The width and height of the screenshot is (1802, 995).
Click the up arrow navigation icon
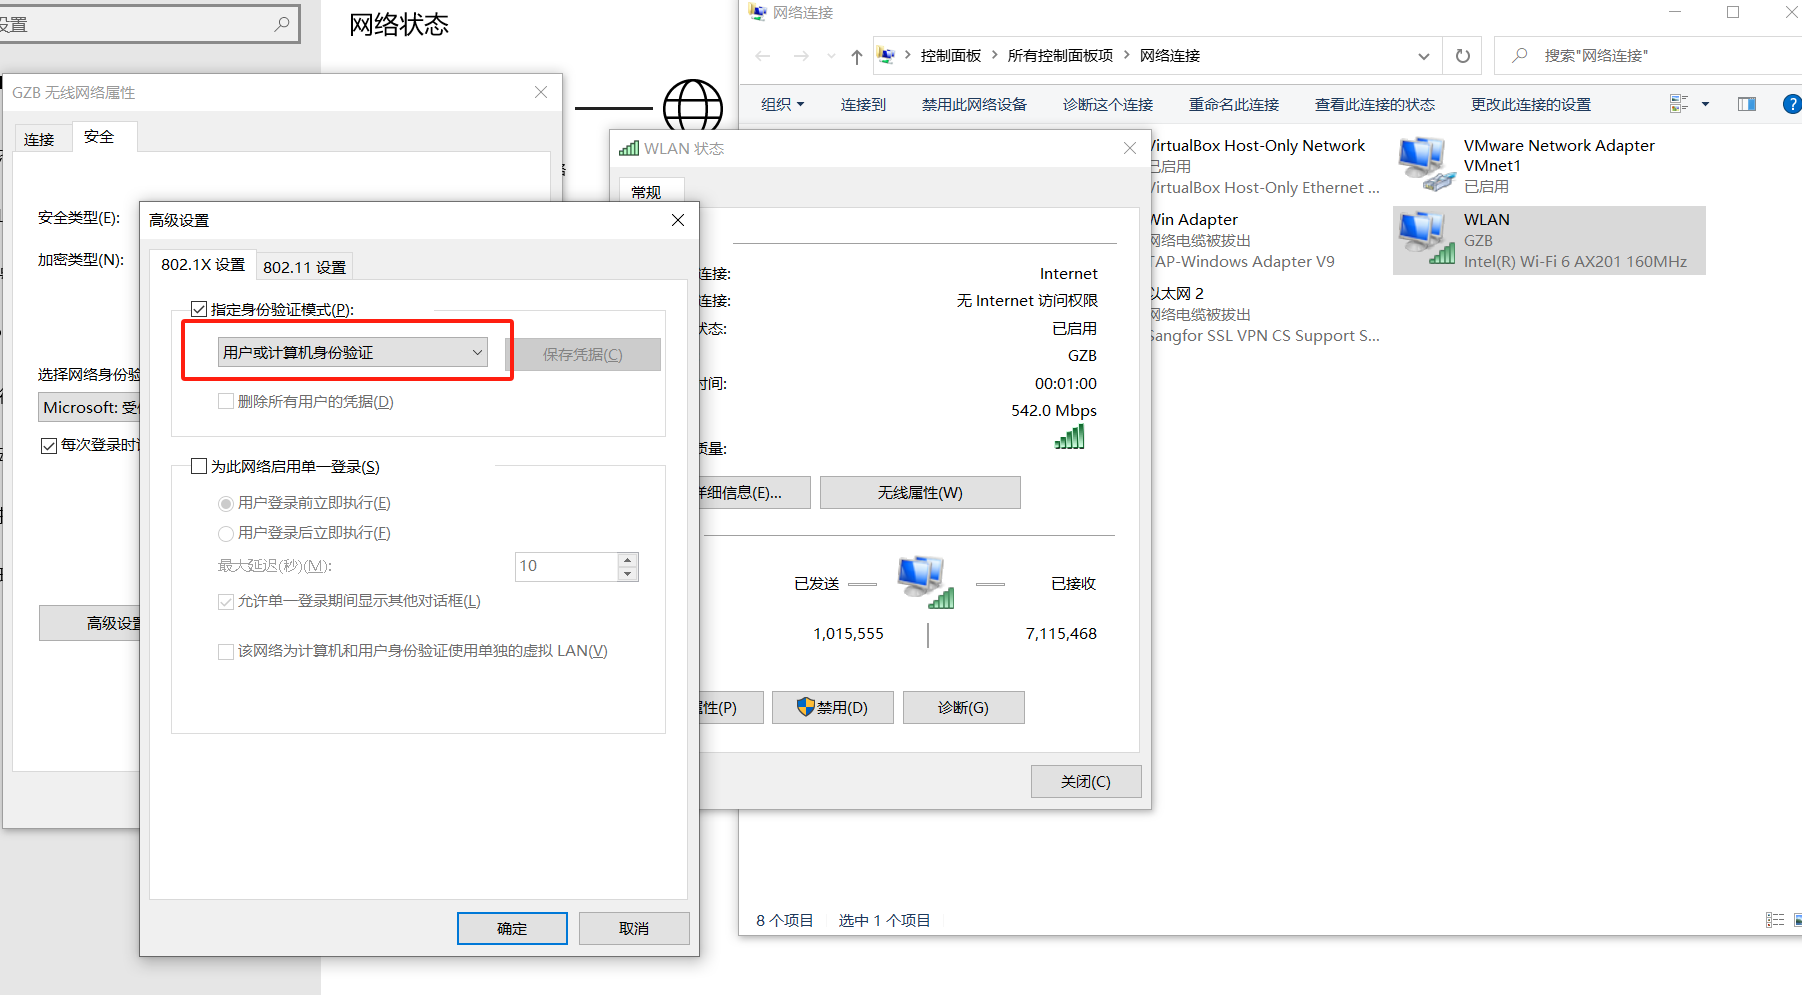coord(856,57)
